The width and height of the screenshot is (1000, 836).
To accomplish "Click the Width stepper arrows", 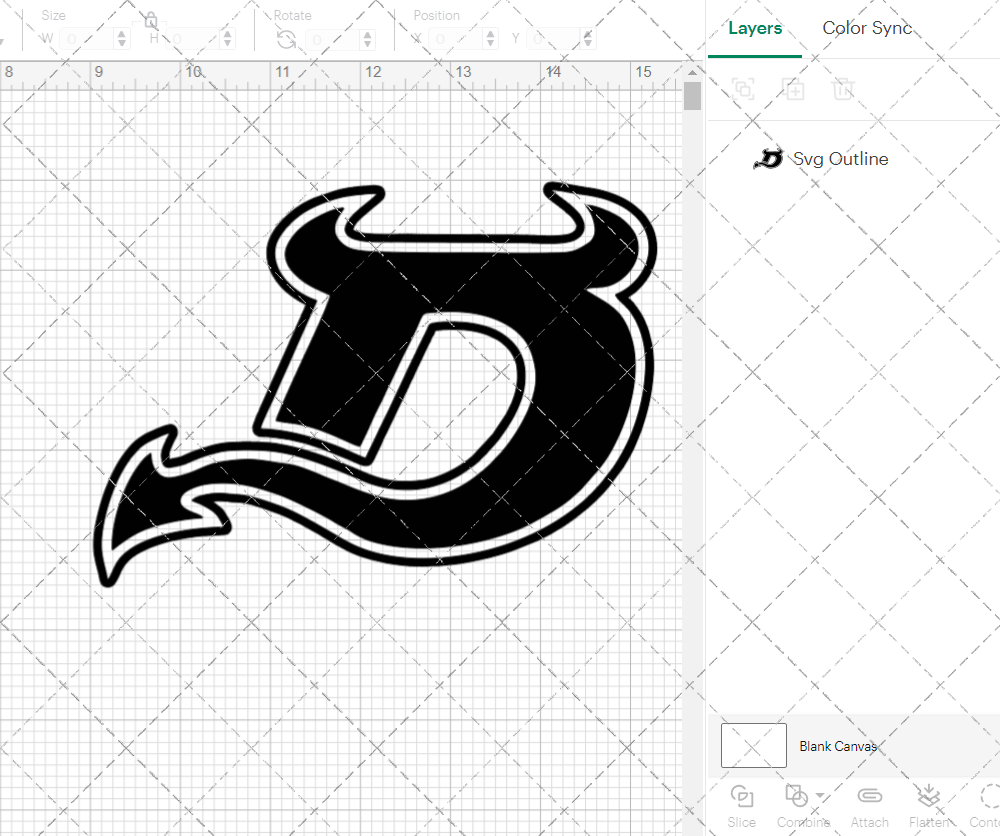I will (122, 40).
